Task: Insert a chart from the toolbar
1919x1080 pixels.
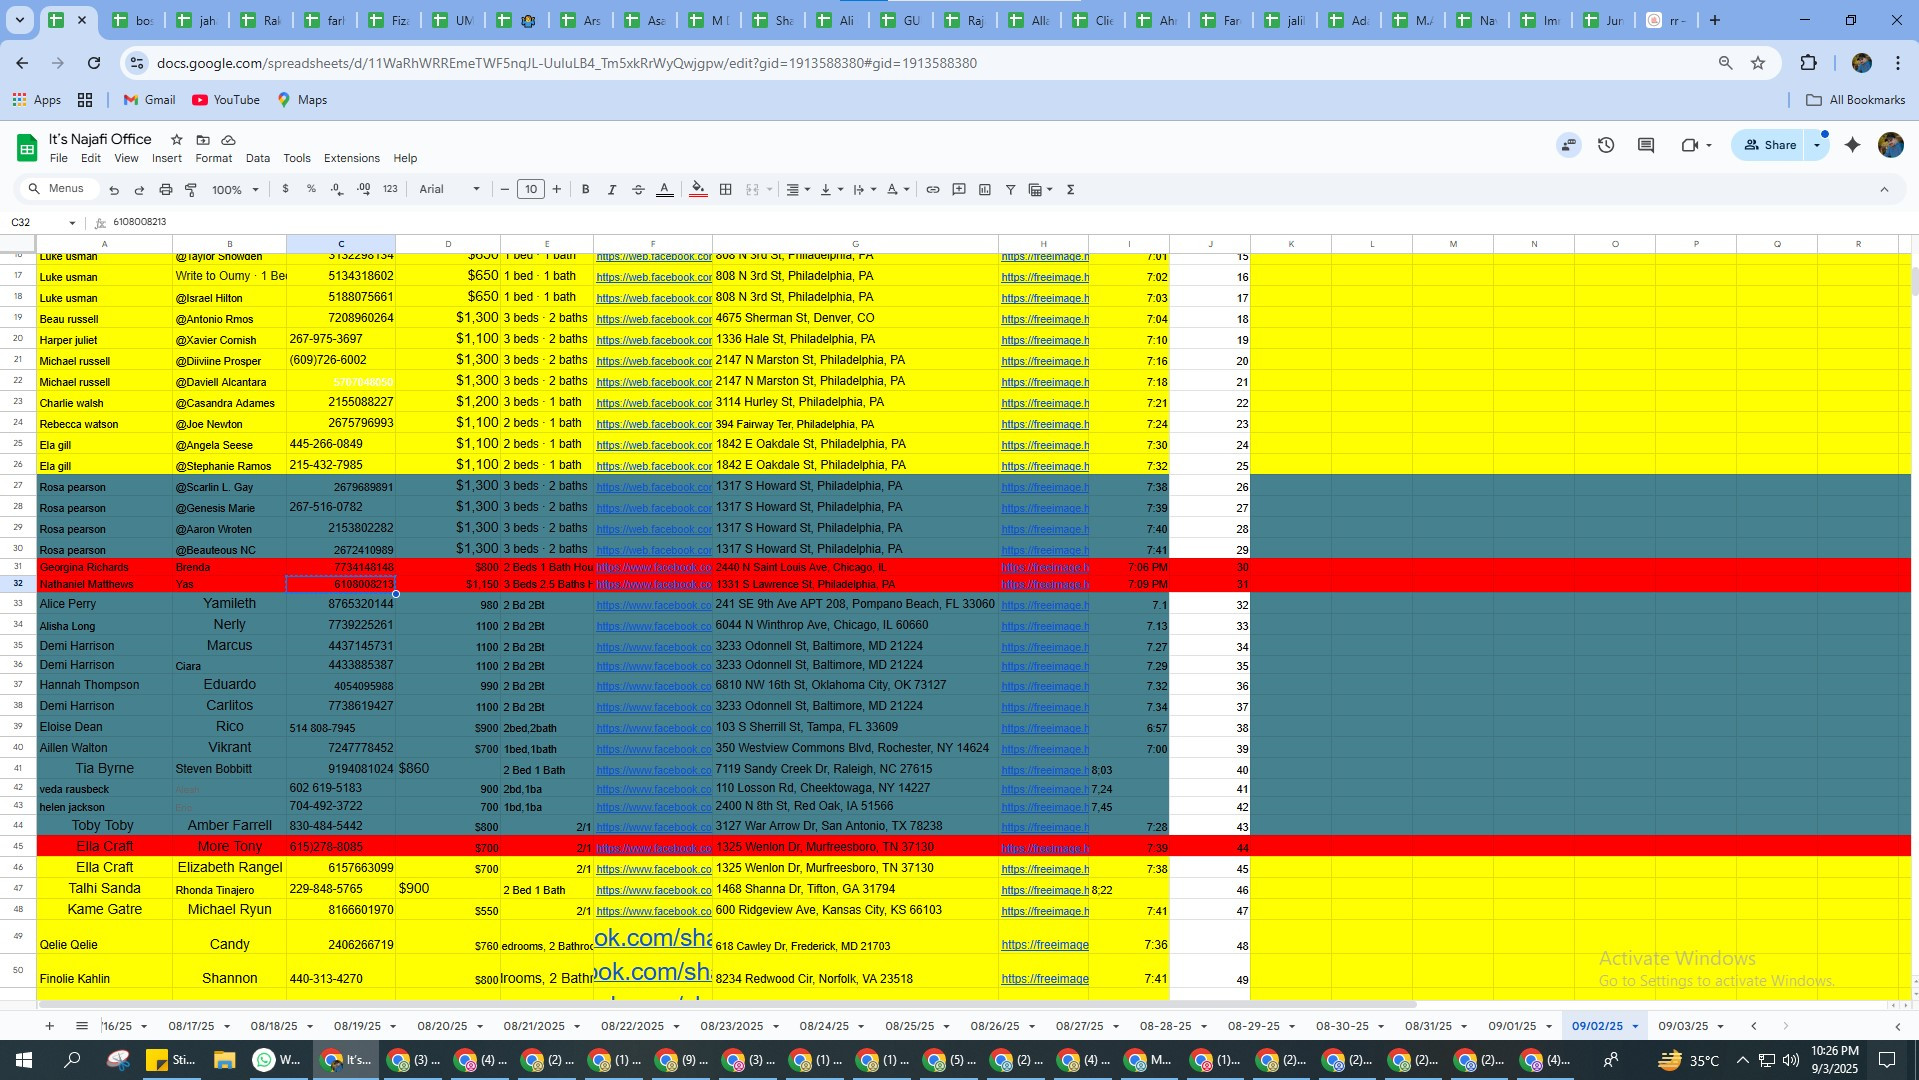Action: click(985, 189)
